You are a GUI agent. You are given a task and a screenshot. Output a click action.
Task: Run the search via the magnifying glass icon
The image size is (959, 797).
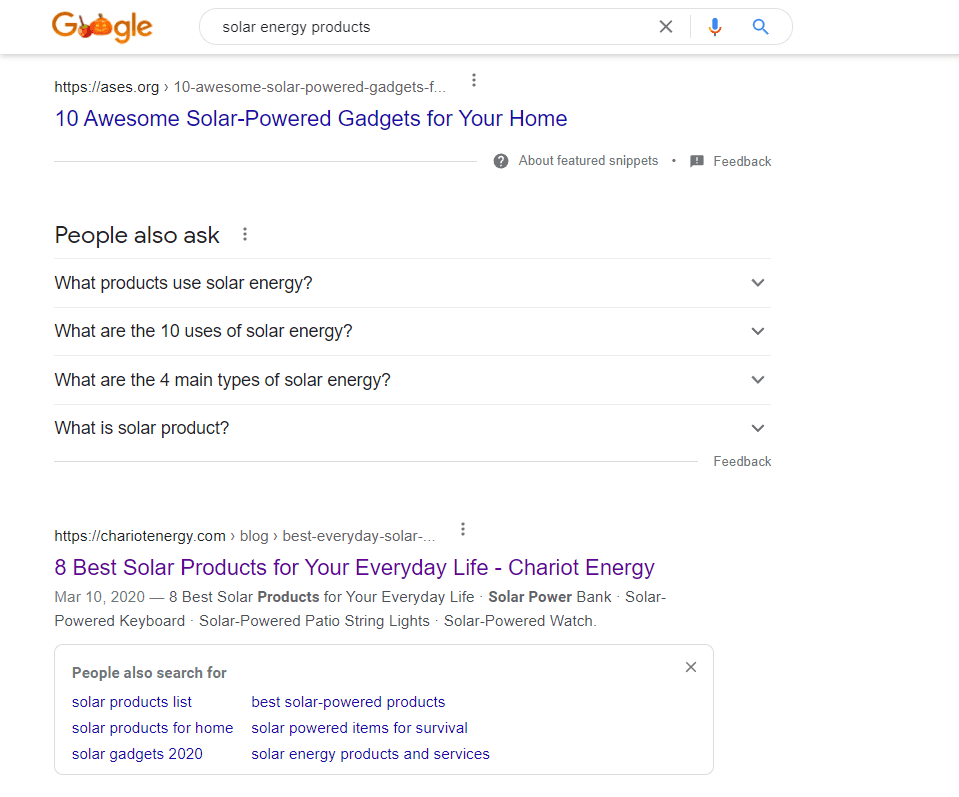click(760, 27)
